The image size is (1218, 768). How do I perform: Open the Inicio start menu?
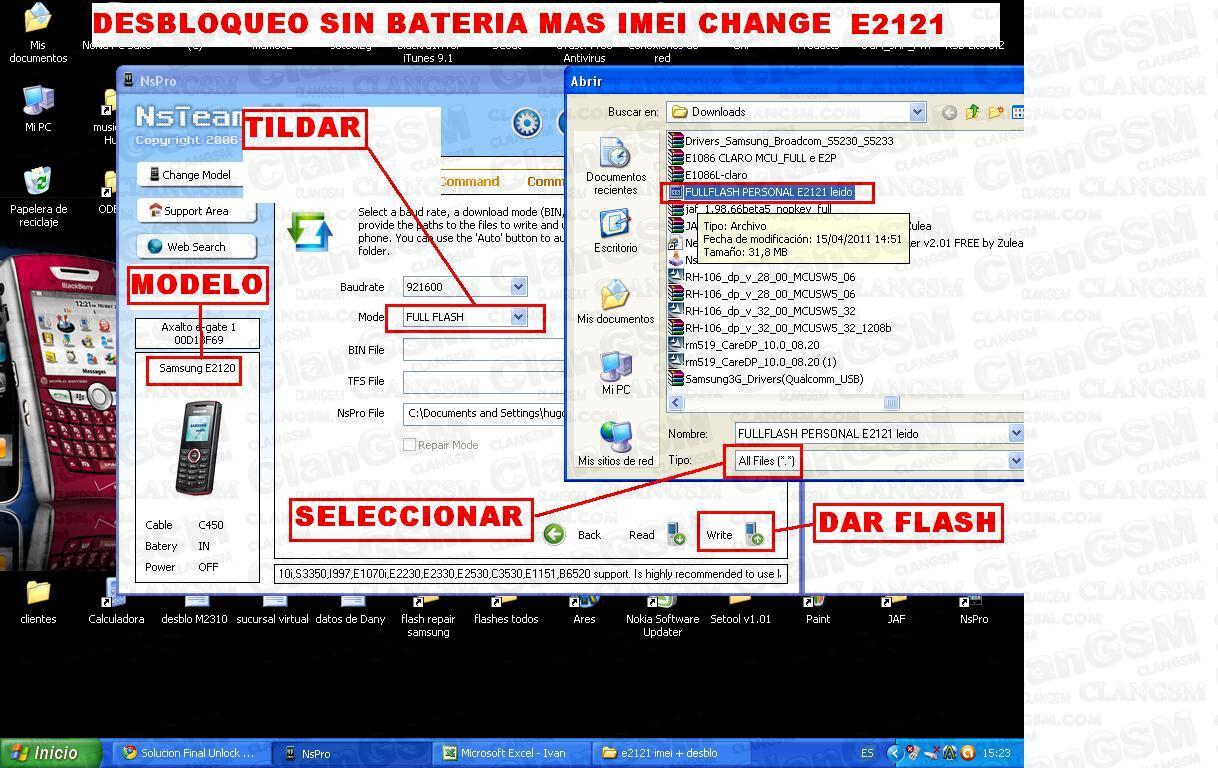(51, 753)
